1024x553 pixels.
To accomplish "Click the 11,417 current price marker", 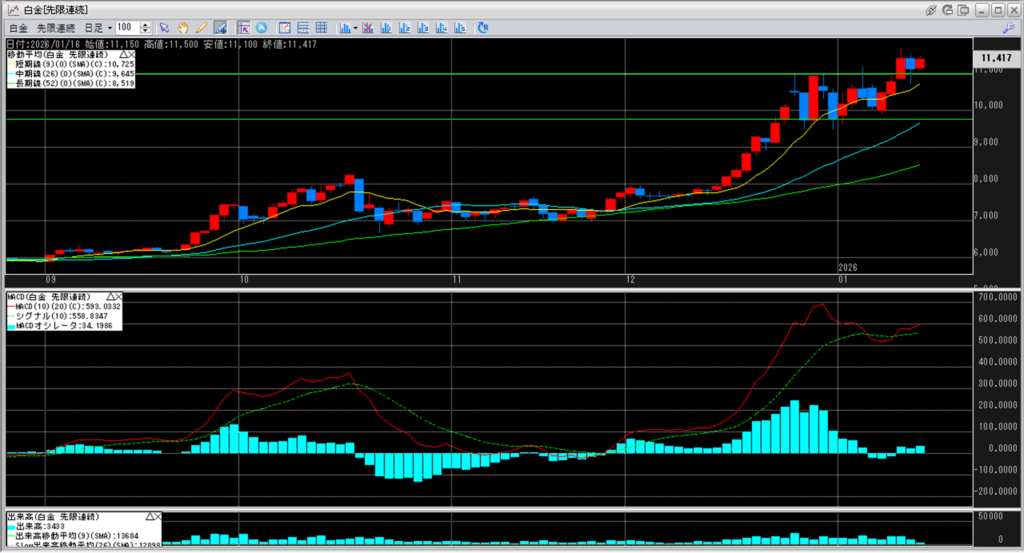I will pyautogui.click(x=995, y=60).
